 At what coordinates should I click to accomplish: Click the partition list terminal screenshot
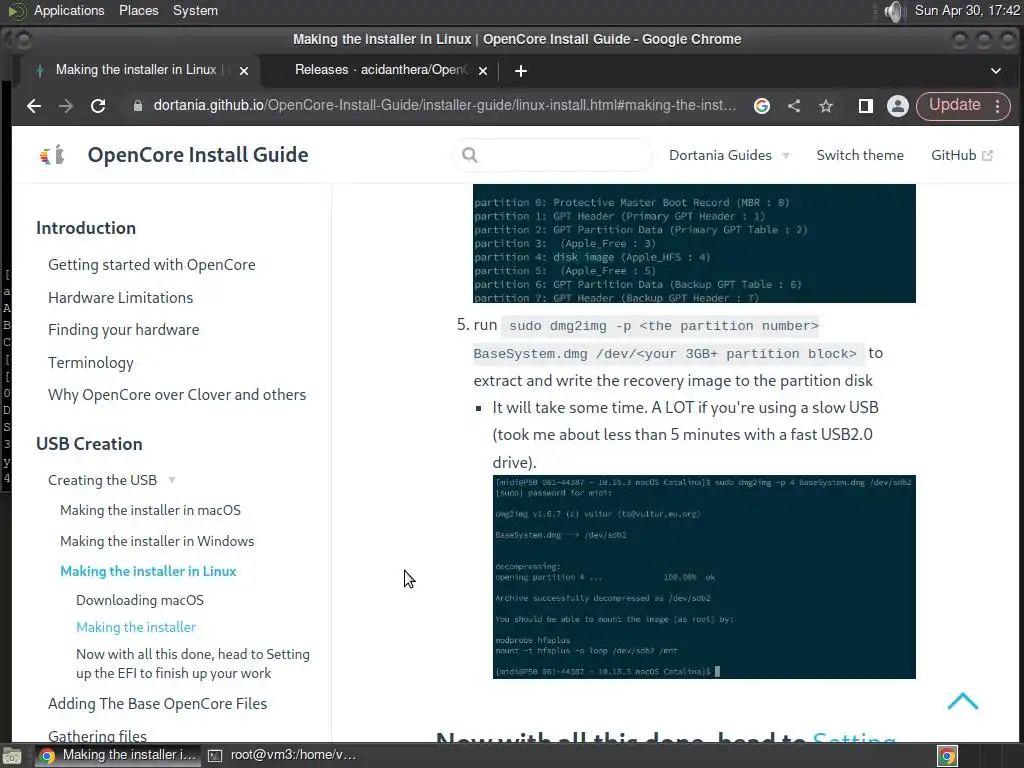pyautogui.click(x=694, y=244)
